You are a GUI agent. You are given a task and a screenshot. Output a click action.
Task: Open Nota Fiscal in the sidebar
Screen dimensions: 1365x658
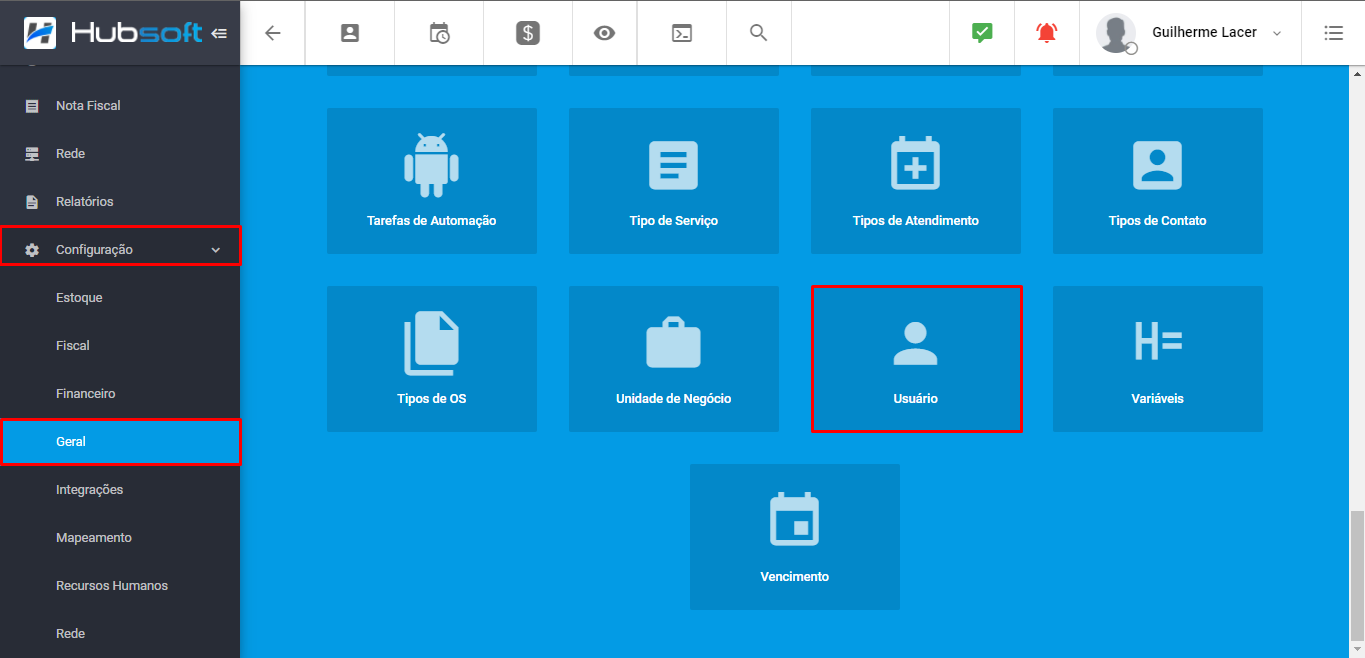click(x=88, y=106)
